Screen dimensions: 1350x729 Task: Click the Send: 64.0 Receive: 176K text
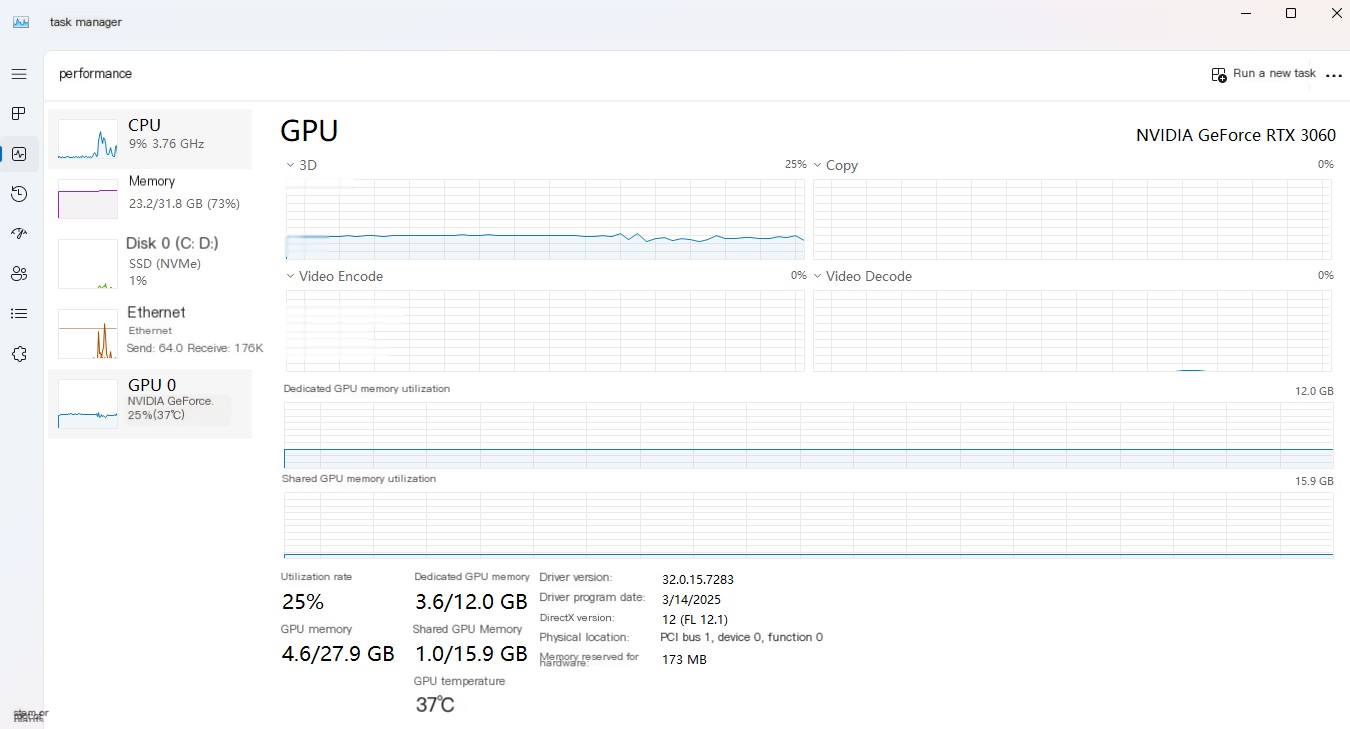pyautogui.click(x=195, y=348)
